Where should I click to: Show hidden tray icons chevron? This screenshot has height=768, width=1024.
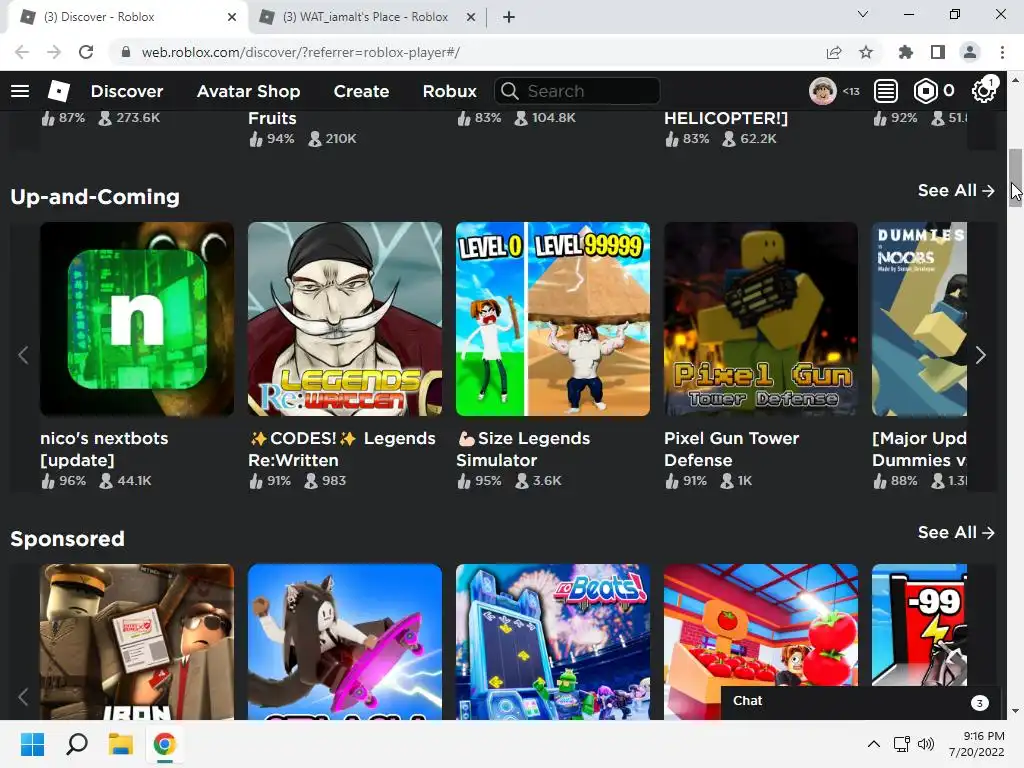(x=874, y=744)
